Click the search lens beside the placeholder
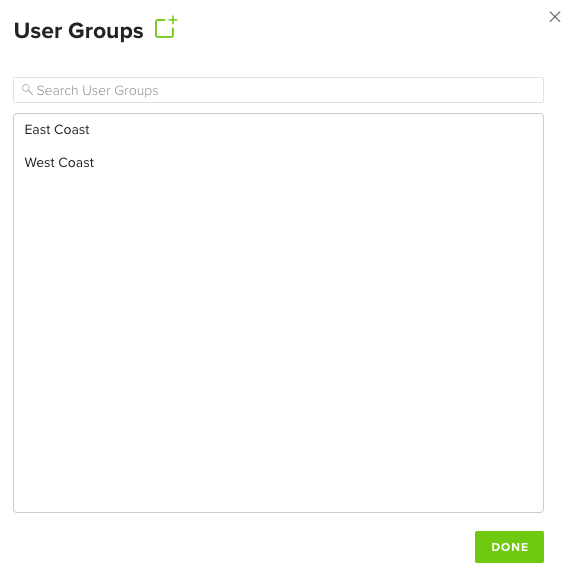The image size is (569, 575). (x=27, y=89)
